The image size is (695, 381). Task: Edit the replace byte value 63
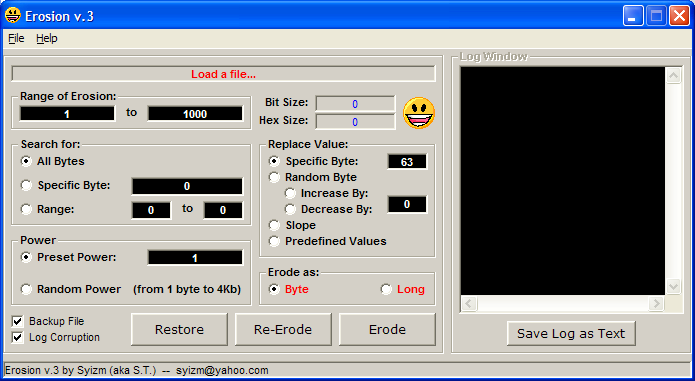tap(407, 162)
